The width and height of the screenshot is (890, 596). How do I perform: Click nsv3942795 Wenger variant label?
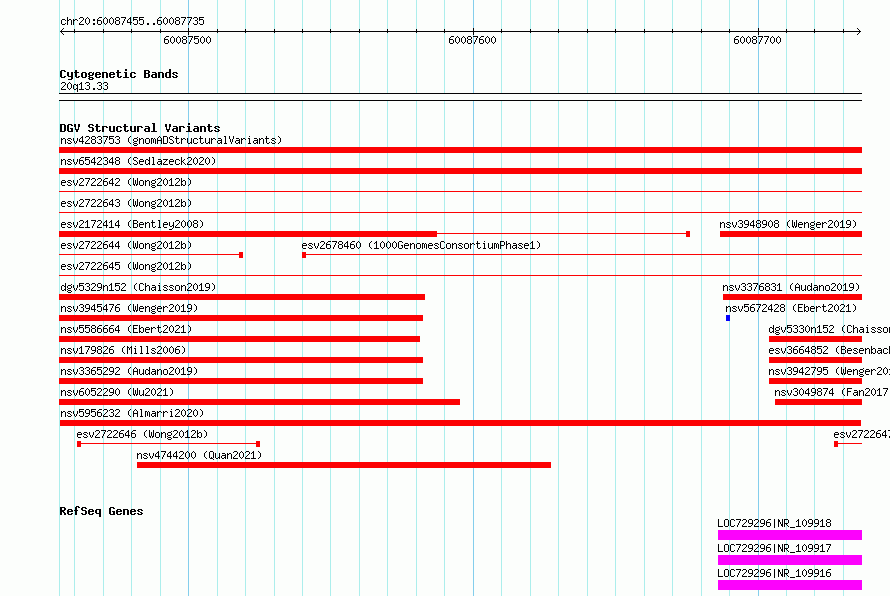[x=829, y=371]
